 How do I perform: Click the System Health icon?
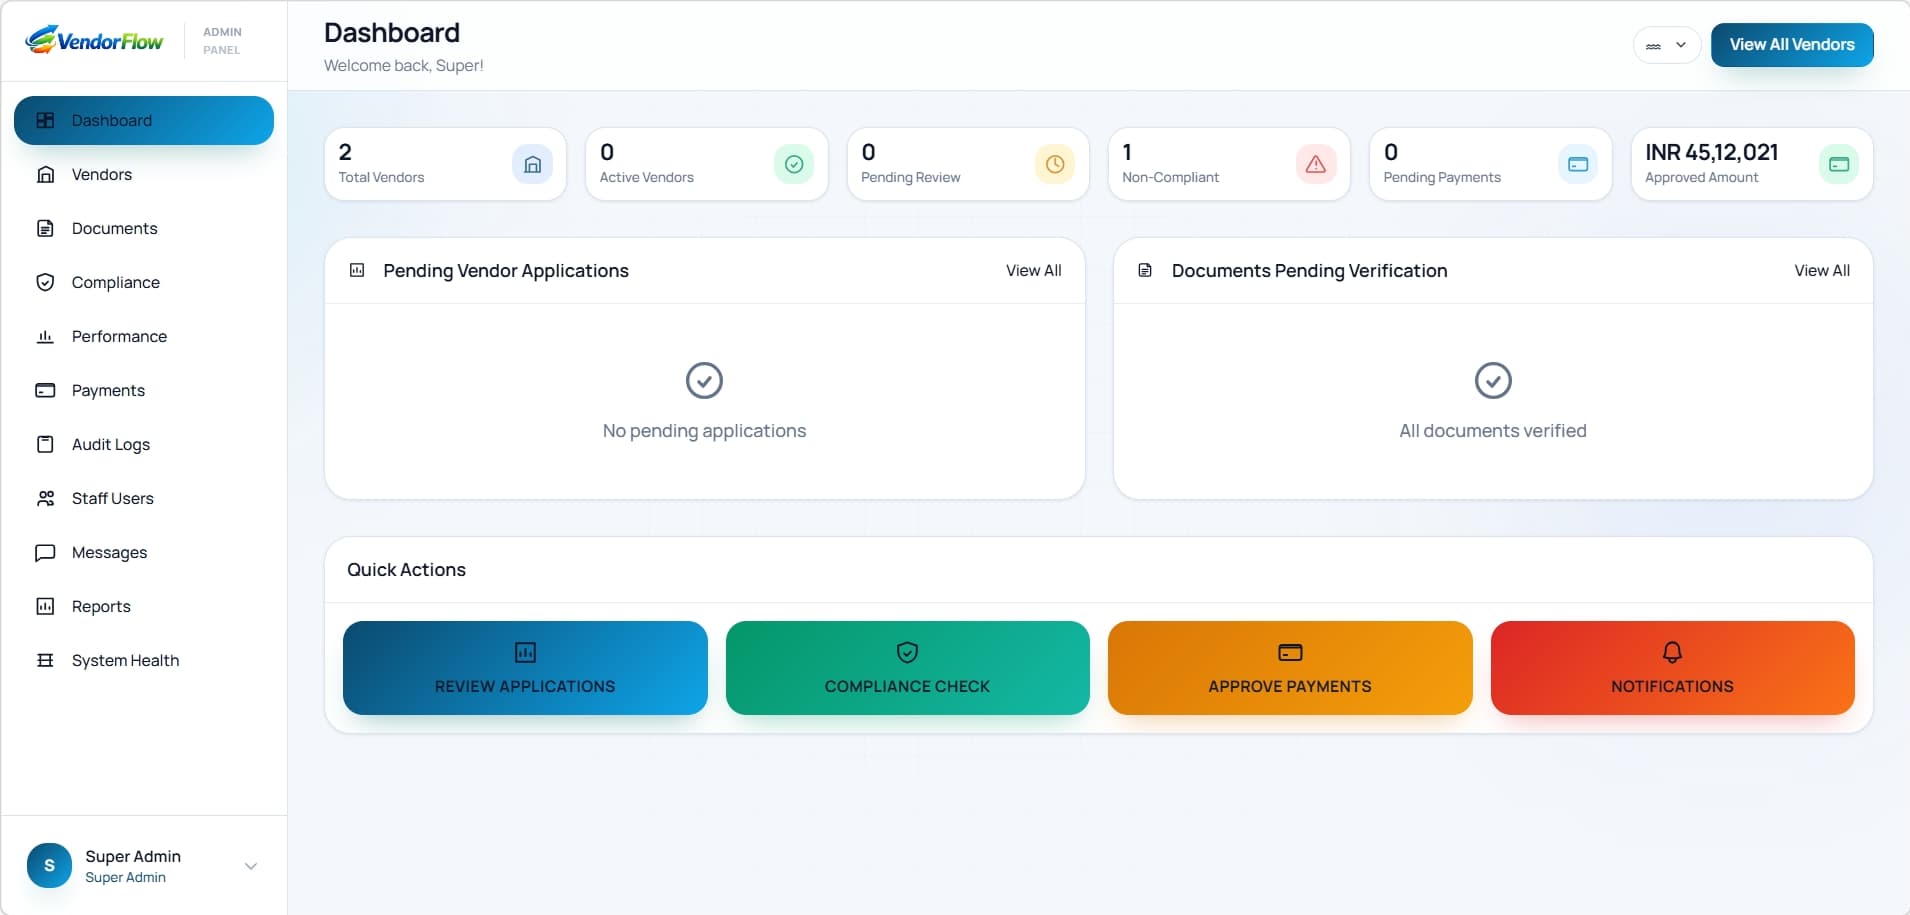(46, 660)
